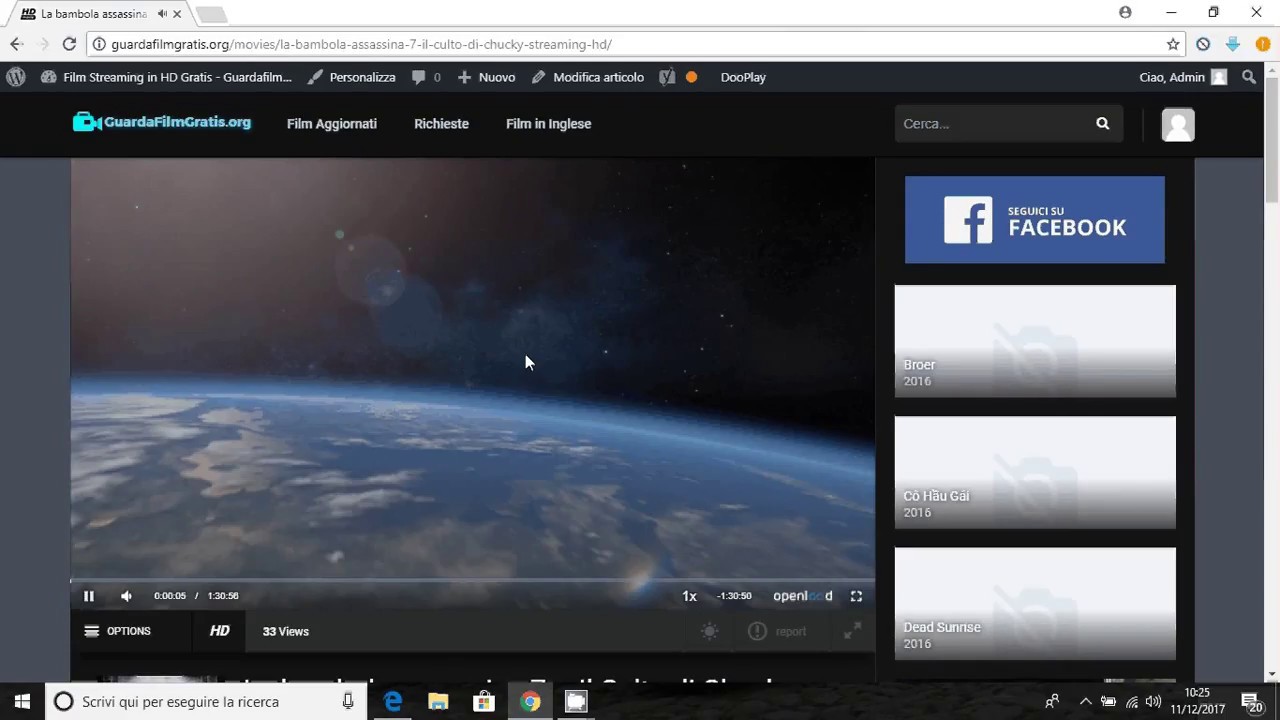Image resolution: width=1280 pixels, height=720 pixels.
Task: Report the video with report button
Action: tap(777, 631)
